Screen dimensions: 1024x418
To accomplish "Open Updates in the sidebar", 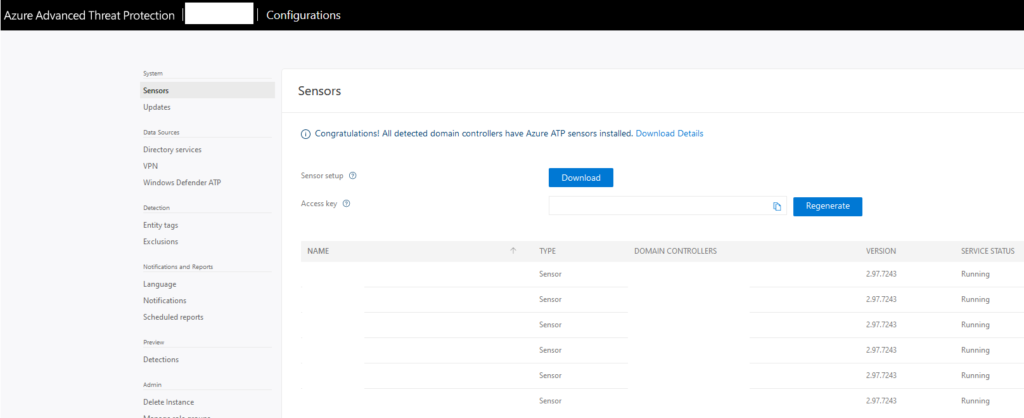I will click(x=157, y=107).
